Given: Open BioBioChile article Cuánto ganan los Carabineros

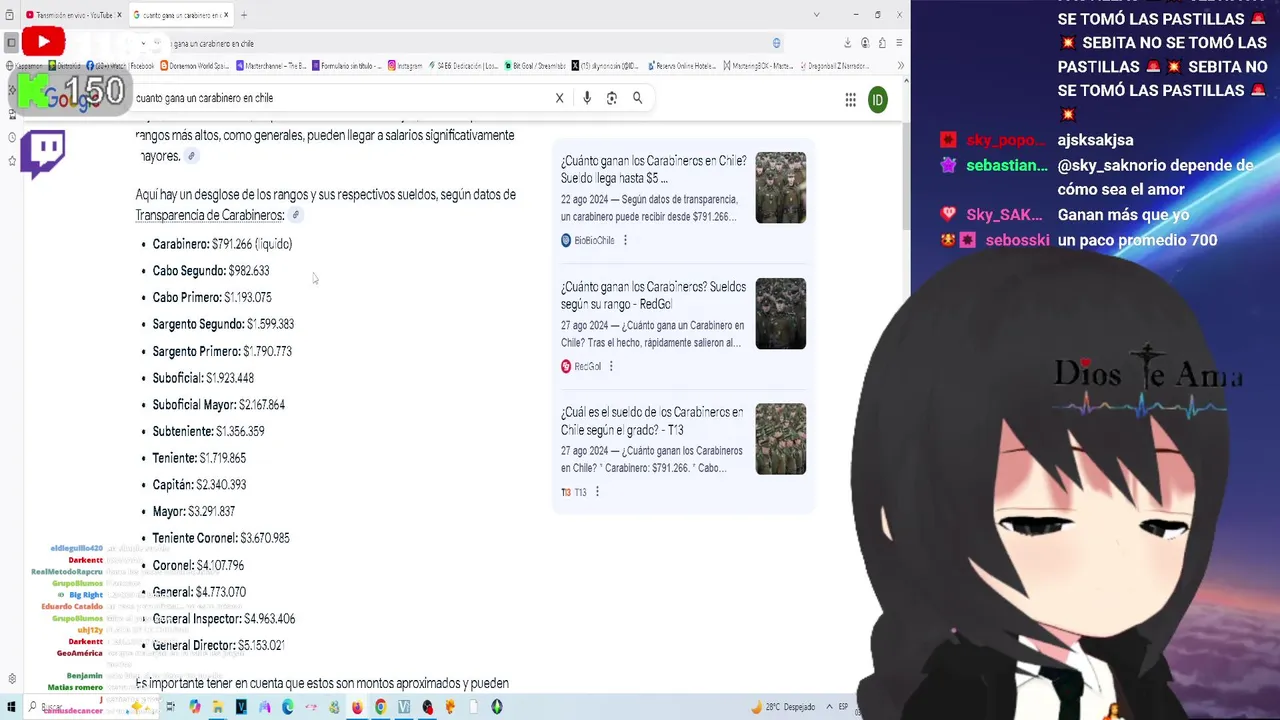Looking at the screenshot, I should pyautogui.click(x=653, y=169).
